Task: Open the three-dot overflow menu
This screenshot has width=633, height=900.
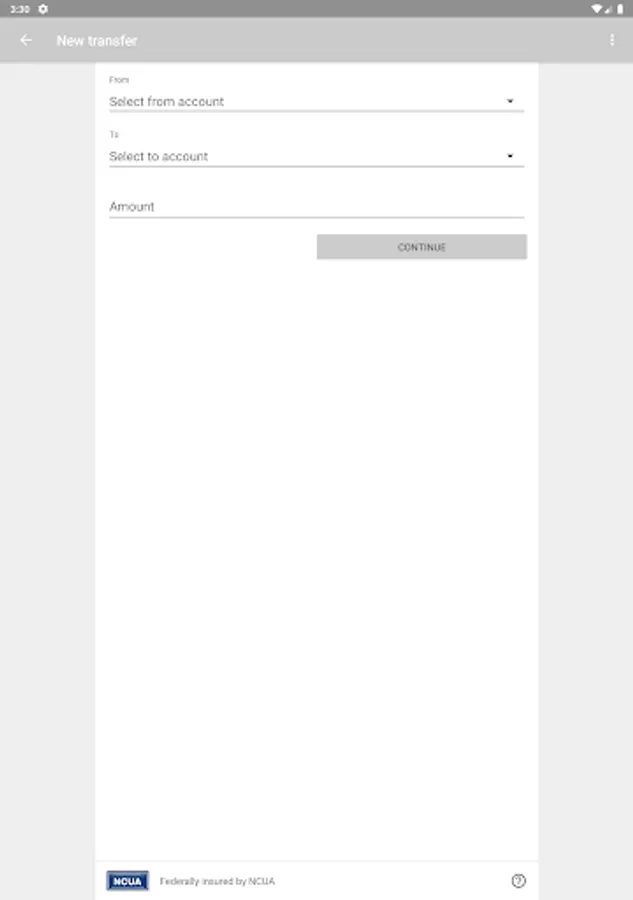Action: click(612, 40)
